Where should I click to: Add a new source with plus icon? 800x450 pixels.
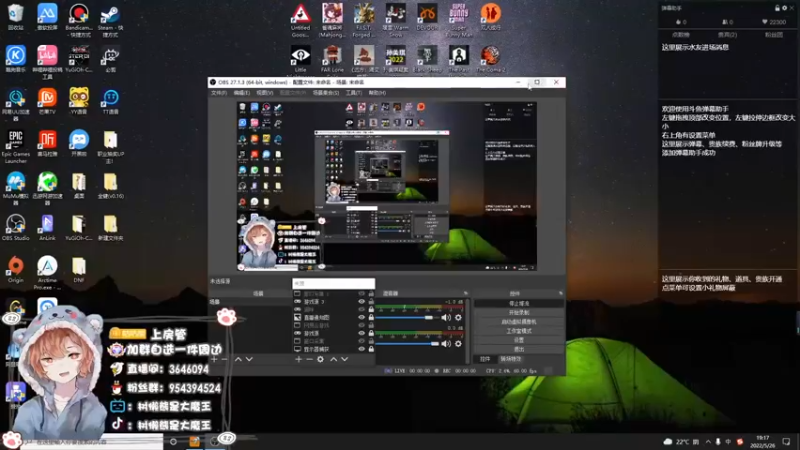[298, 359]
